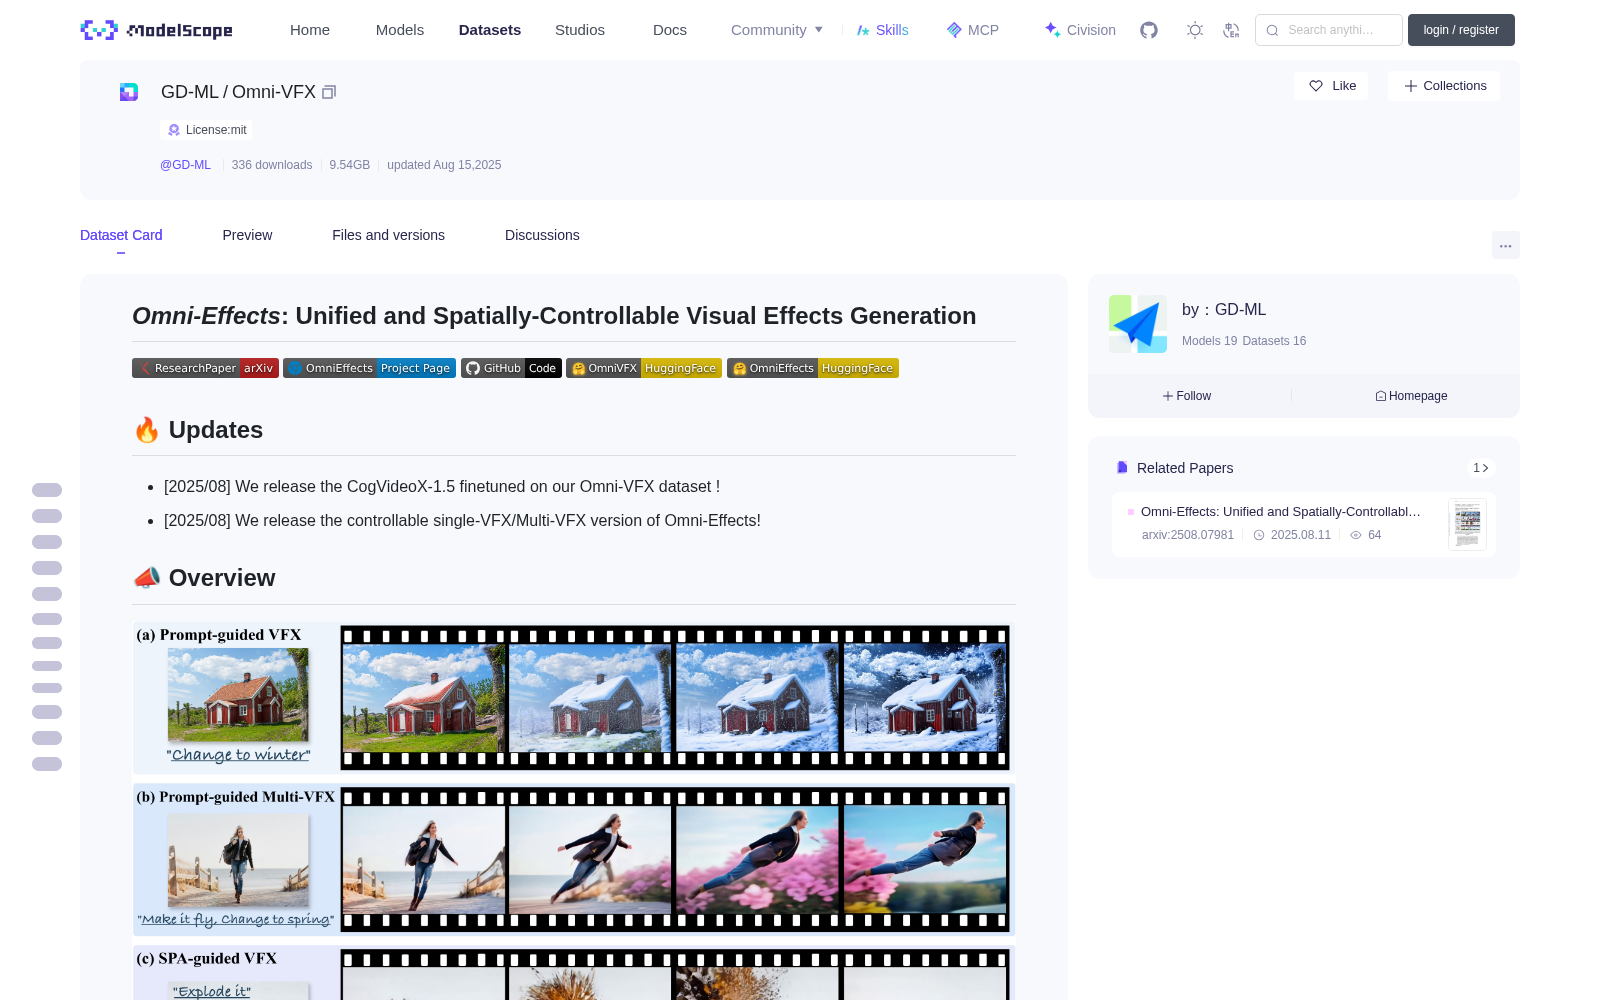Open the OmniEffects Project Page badge
This screenshot has width=1600, height=1000.
coord(369,368)
